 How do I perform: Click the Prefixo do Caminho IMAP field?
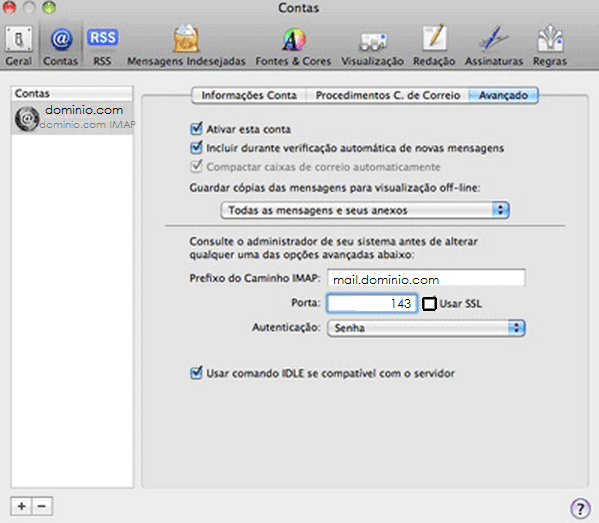[x=426, y=278]
